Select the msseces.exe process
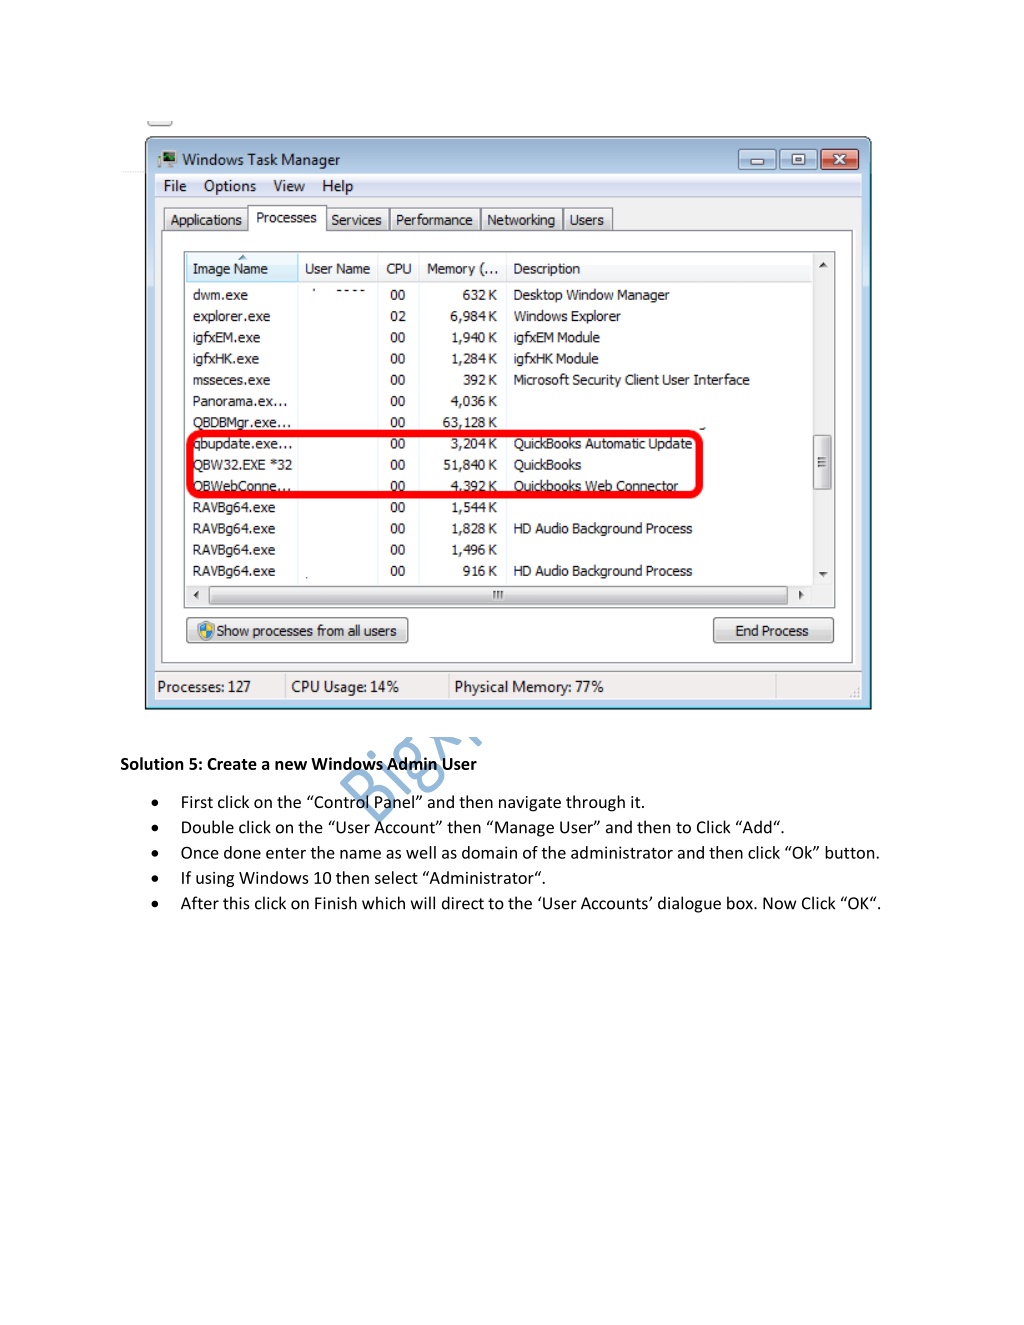This screenshot has width=1024, height=1325. tap(499, 380)
